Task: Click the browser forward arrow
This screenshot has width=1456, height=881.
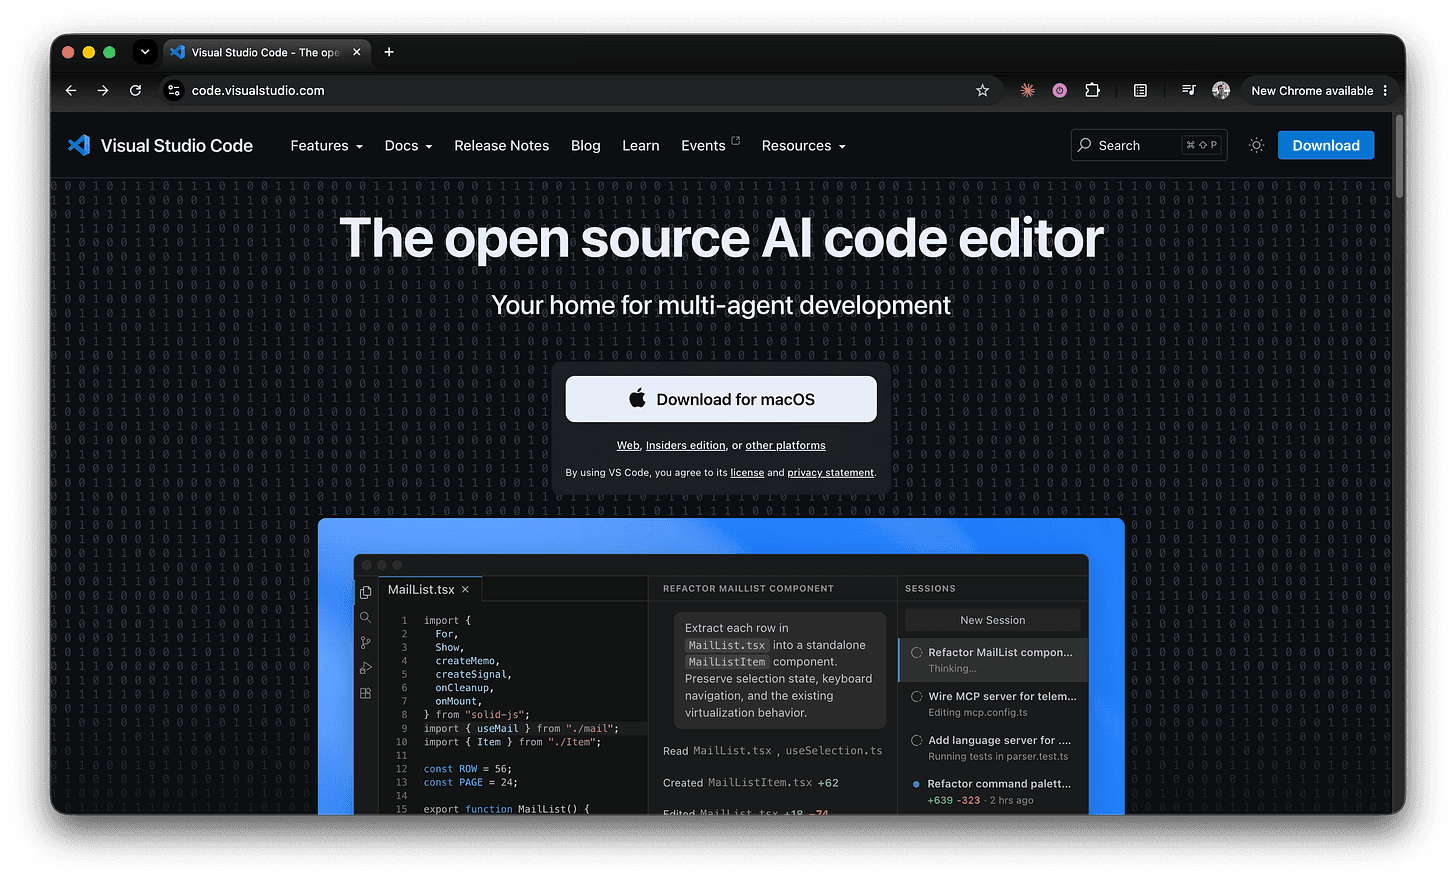Action: coord(103,90)
